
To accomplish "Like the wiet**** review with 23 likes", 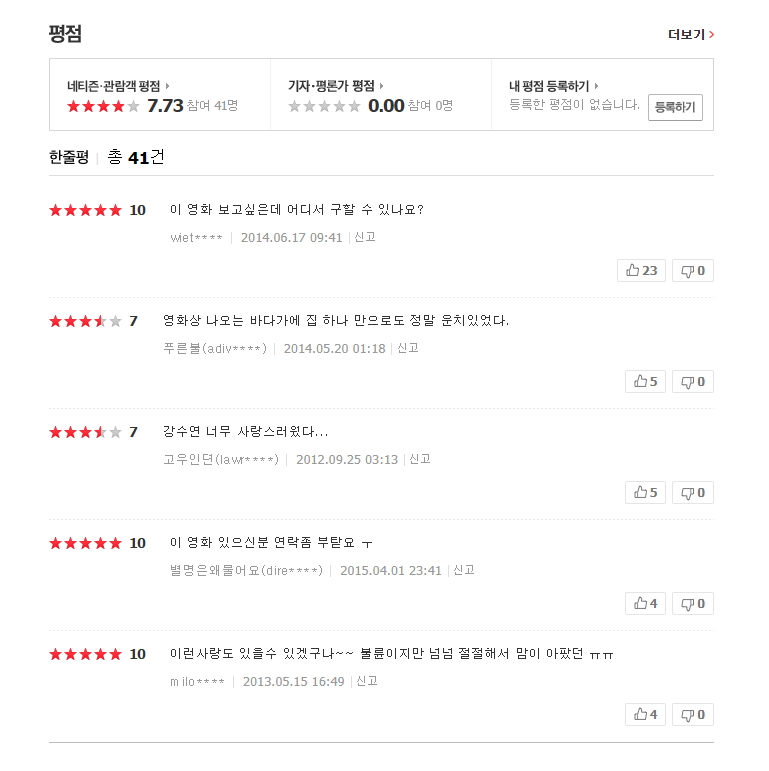I will (x=644, y=271).
